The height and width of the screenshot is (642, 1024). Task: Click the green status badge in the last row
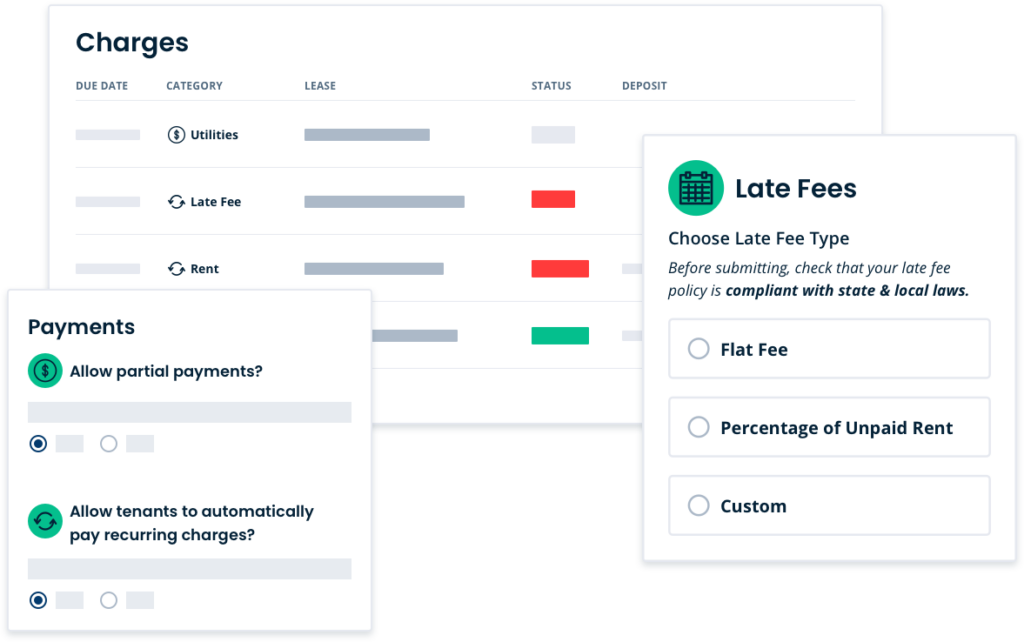tap(560, 336)
